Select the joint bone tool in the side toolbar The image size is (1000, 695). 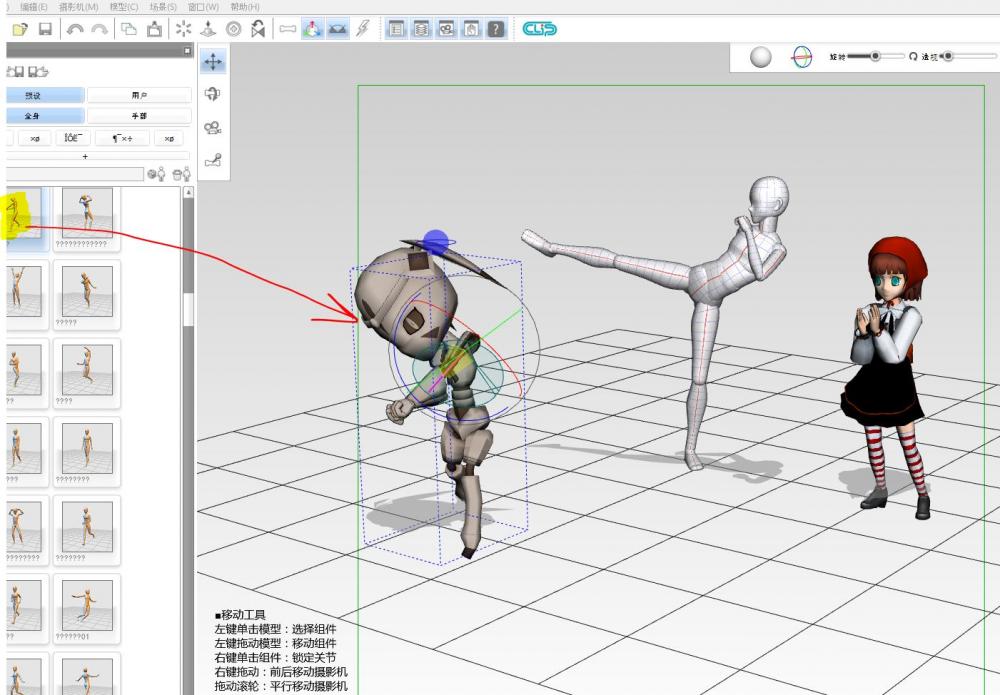pos(212,160)
